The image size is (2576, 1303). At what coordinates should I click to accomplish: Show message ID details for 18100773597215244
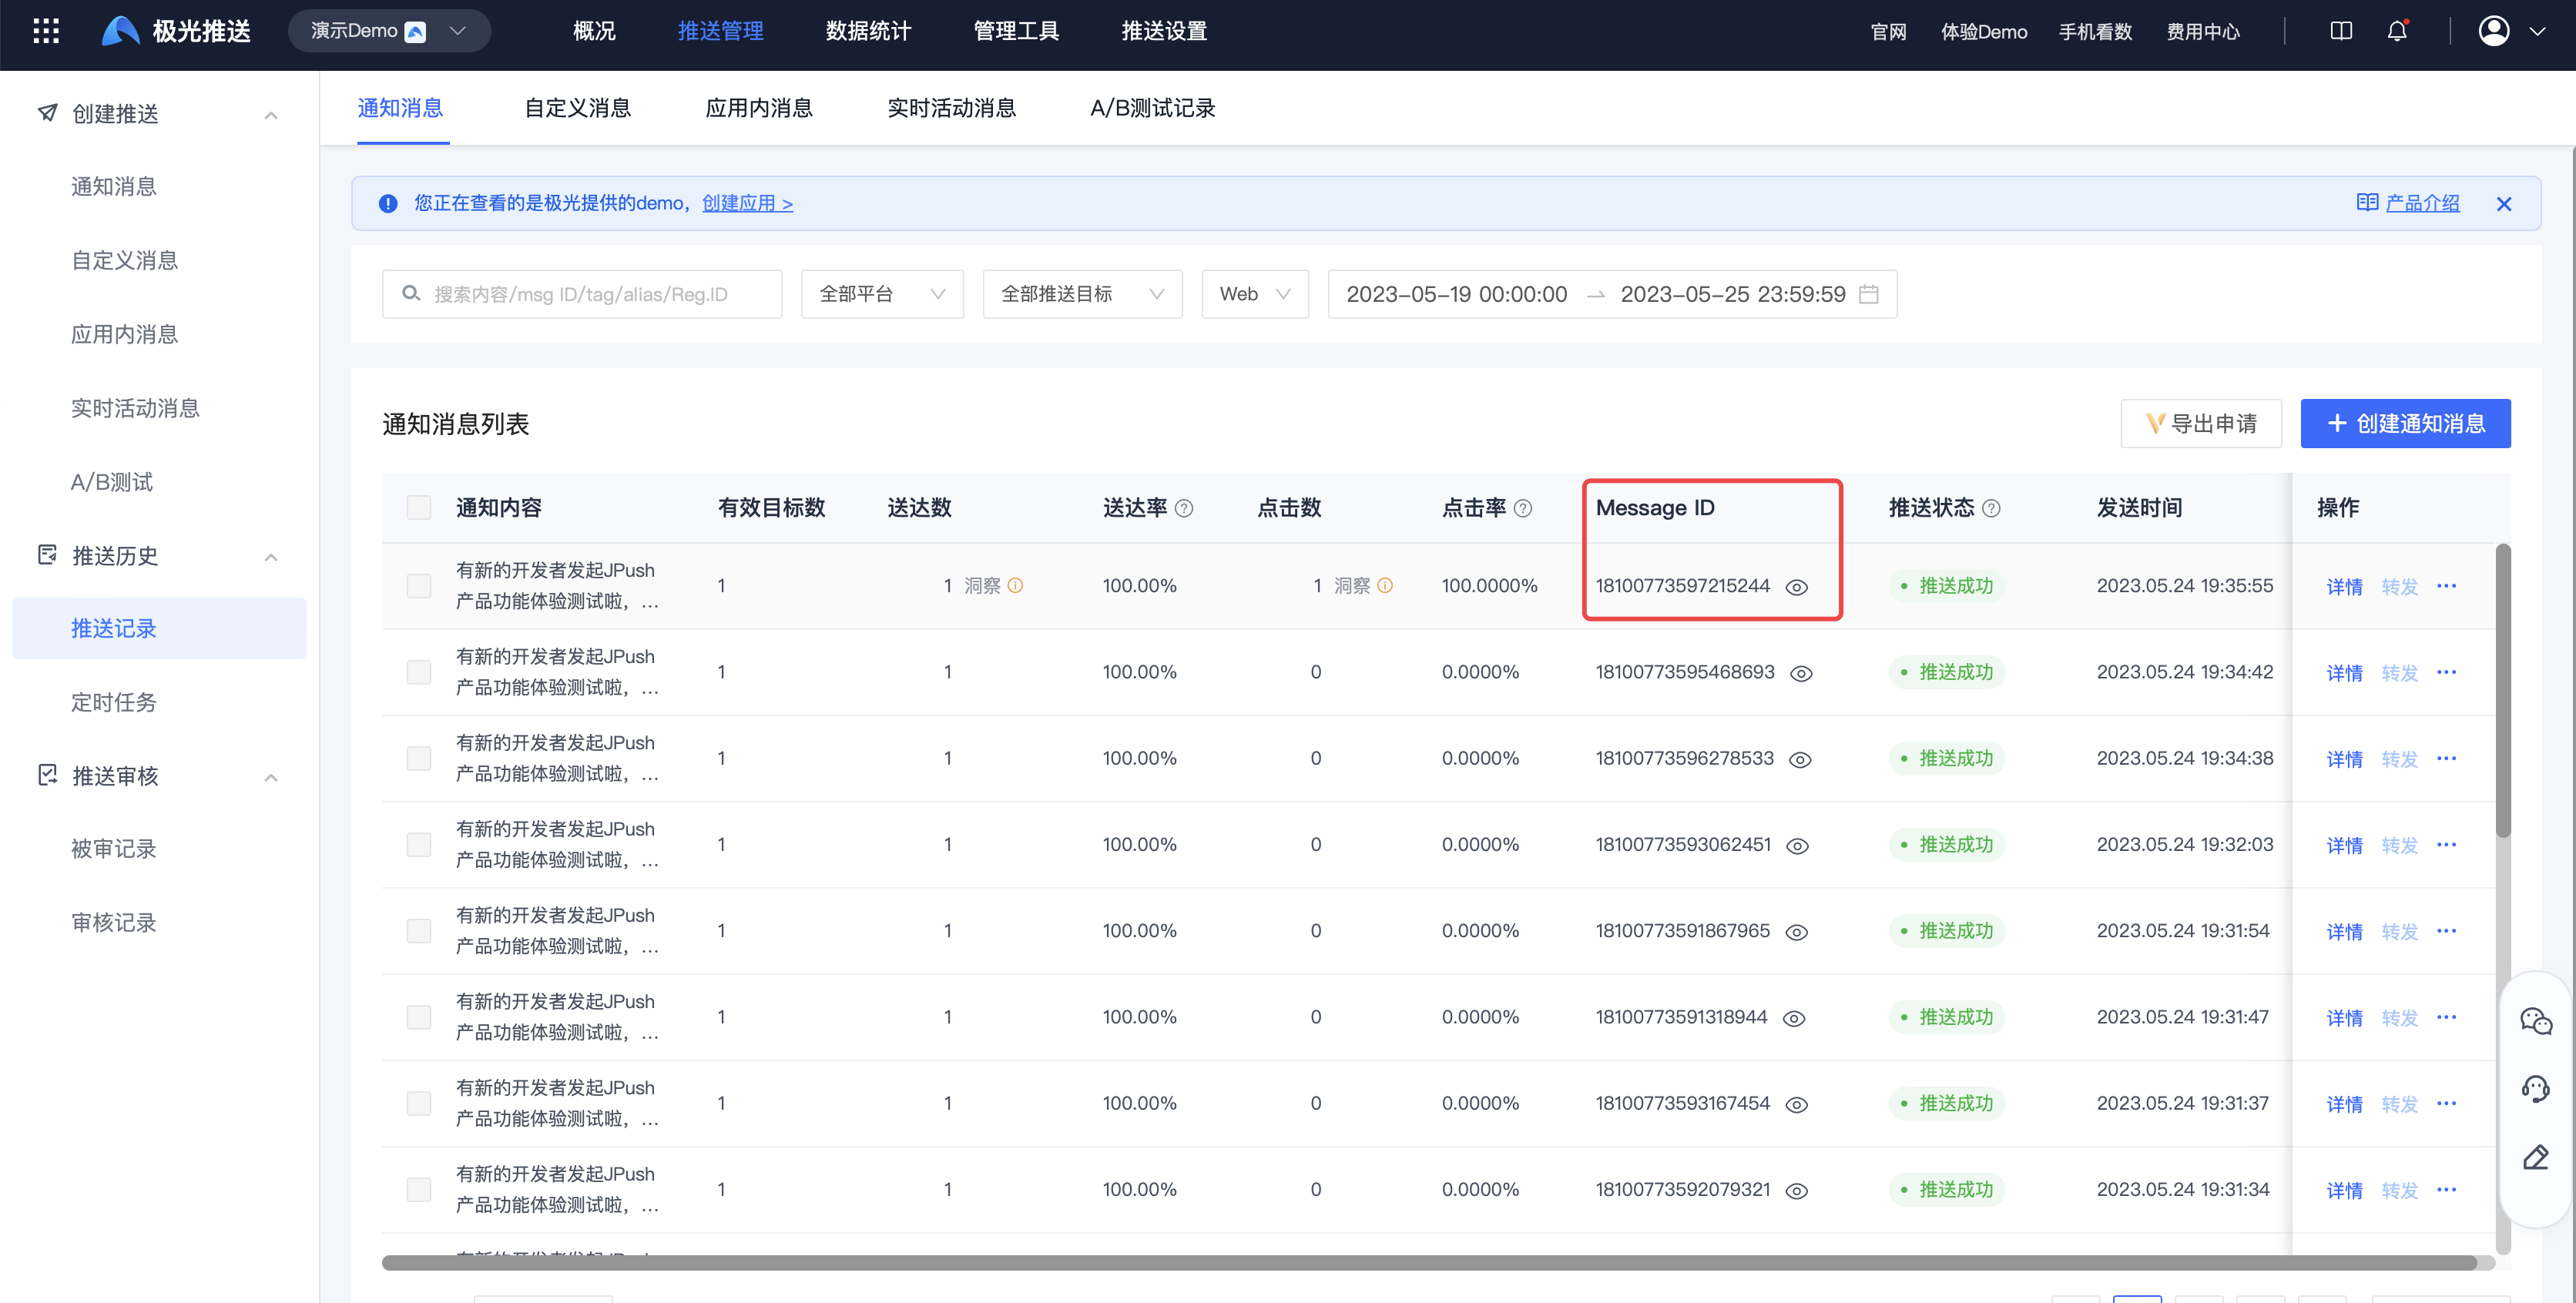[x=1797, y=587]
